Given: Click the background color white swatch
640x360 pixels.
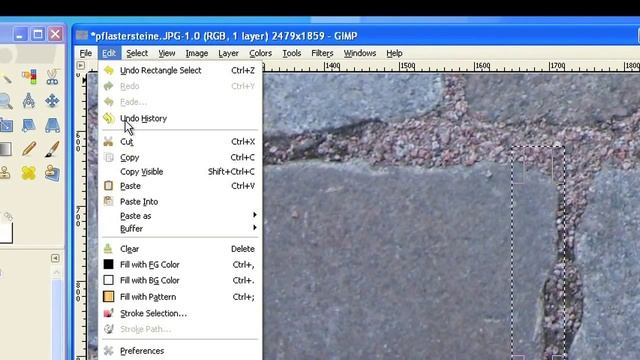Looking at the screenshot, I should (x=6, y=233).
